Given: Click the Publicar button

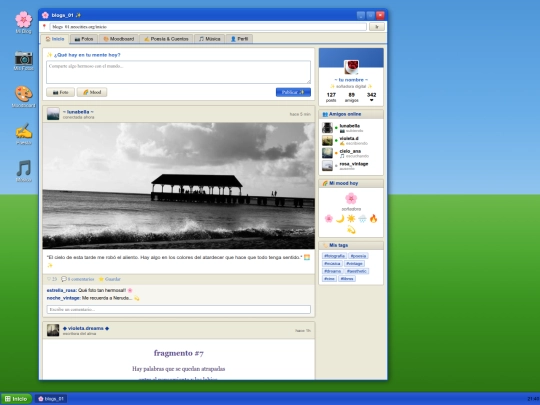Looking at the screenshot, I should (x=293, y=92).
